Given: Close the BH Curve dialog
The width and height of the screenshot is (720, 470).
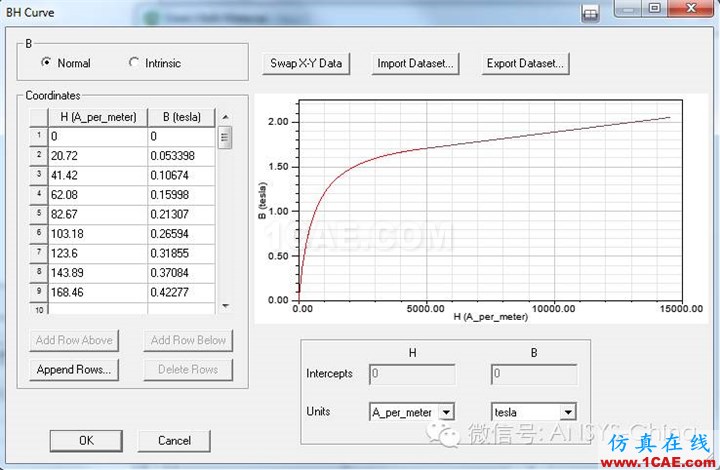Looking at the screenshot, I should click(691, 8).
